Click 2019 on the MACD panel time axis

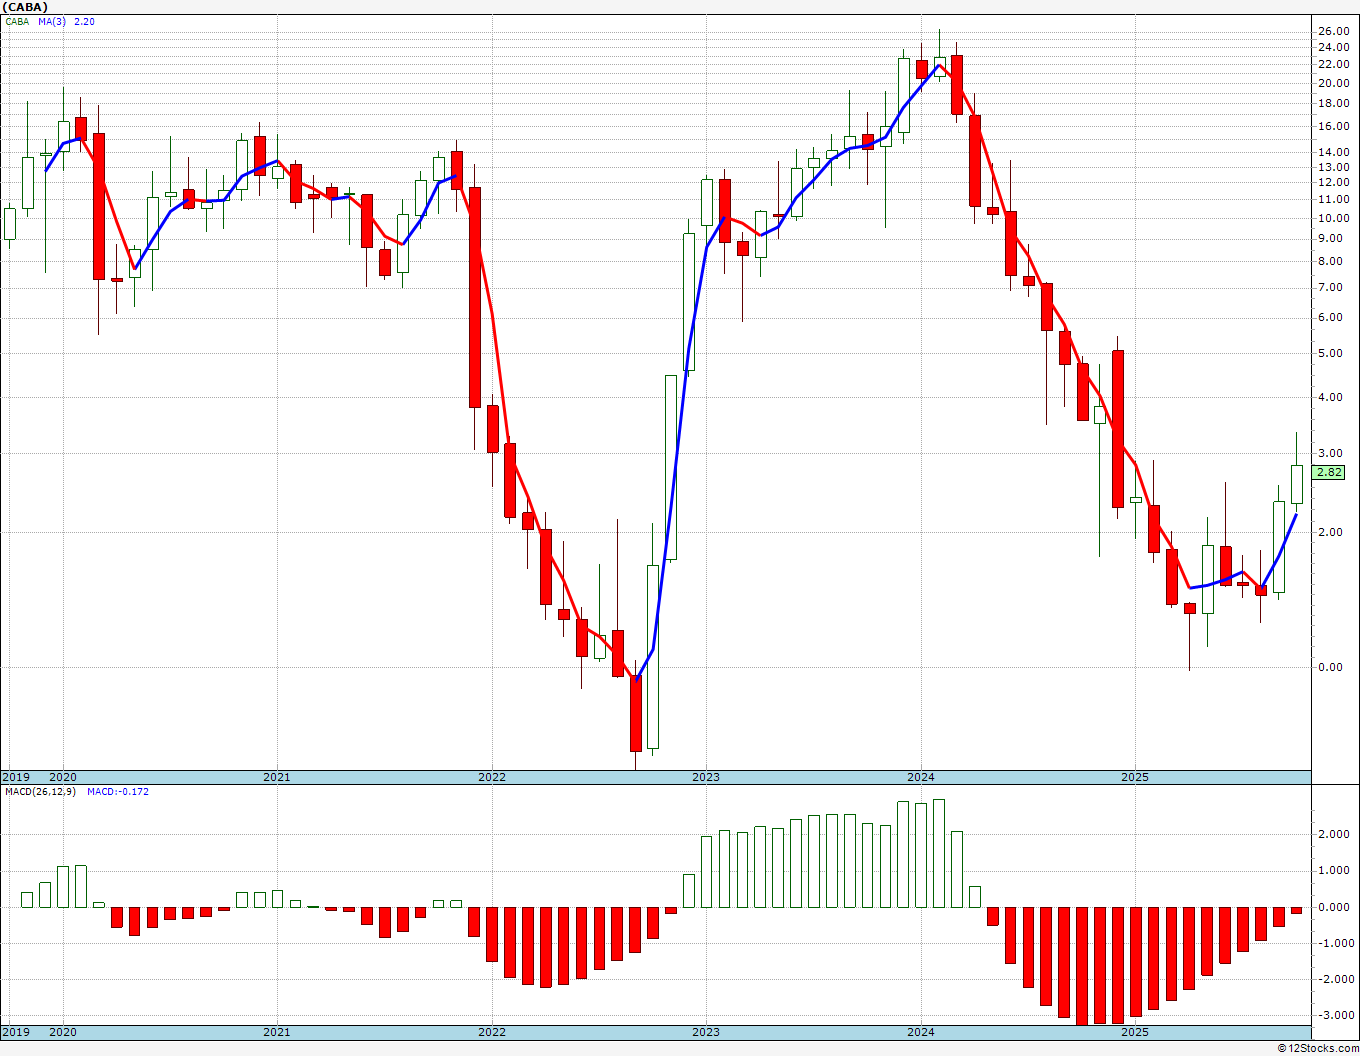[x=16, y=1032]
